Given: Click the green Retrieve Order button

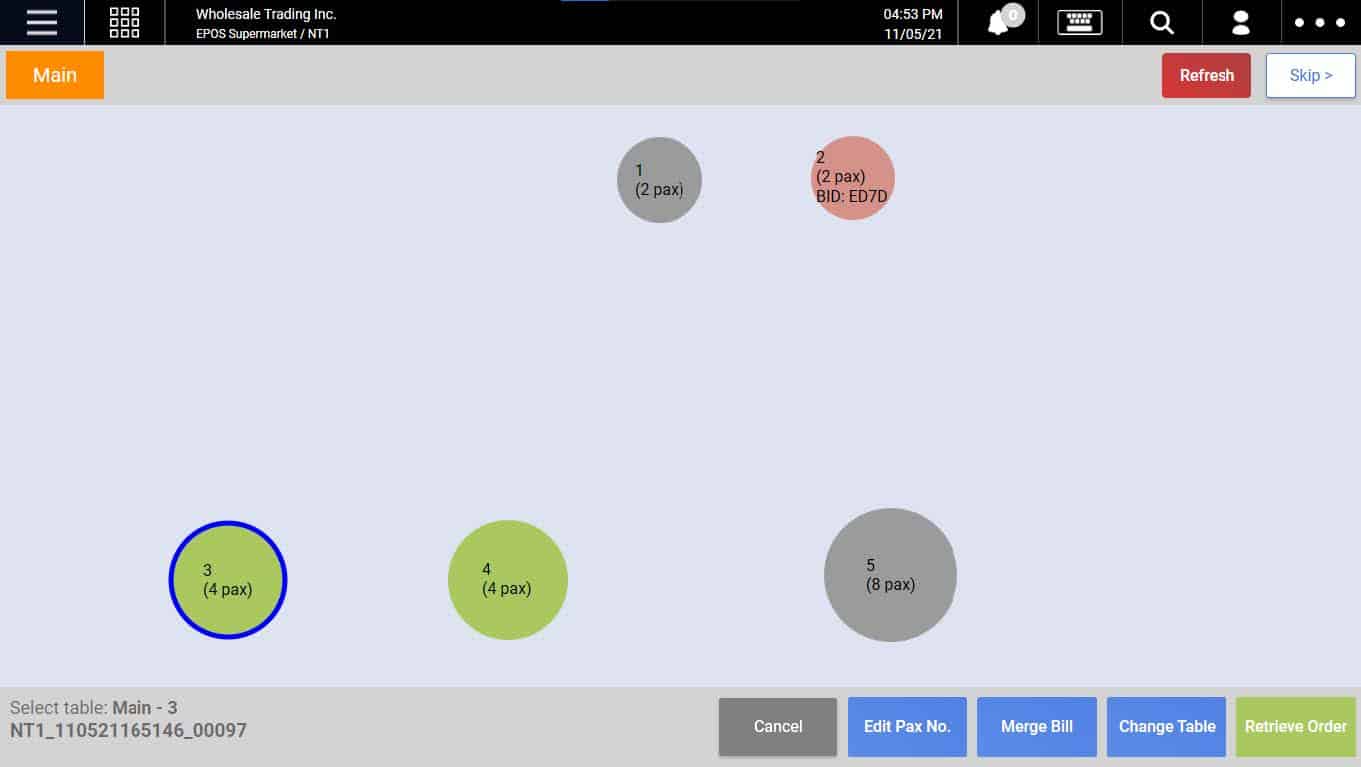Looking at the screenshot, I should pyautogui.click(x=1296, y=727).
